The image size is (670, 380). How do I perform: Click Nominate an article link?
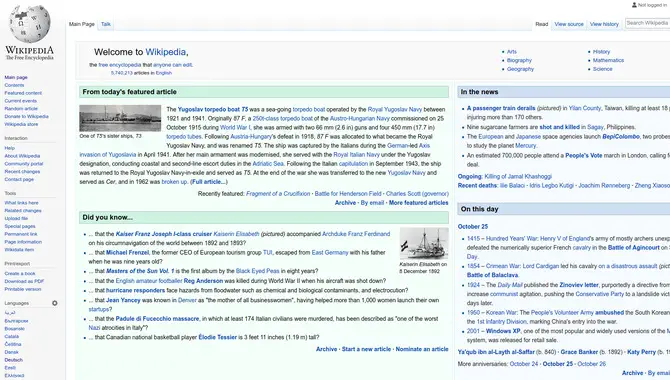422,349
